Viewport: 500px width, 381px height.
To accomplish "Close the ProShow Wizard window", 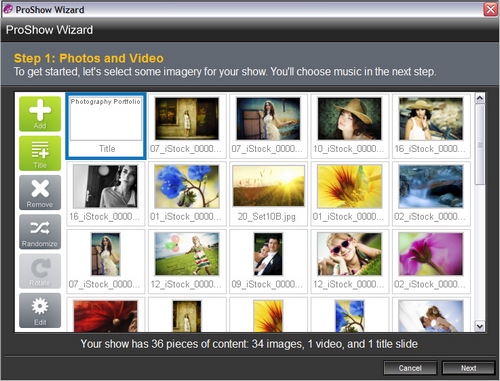I will pos(491,9).
